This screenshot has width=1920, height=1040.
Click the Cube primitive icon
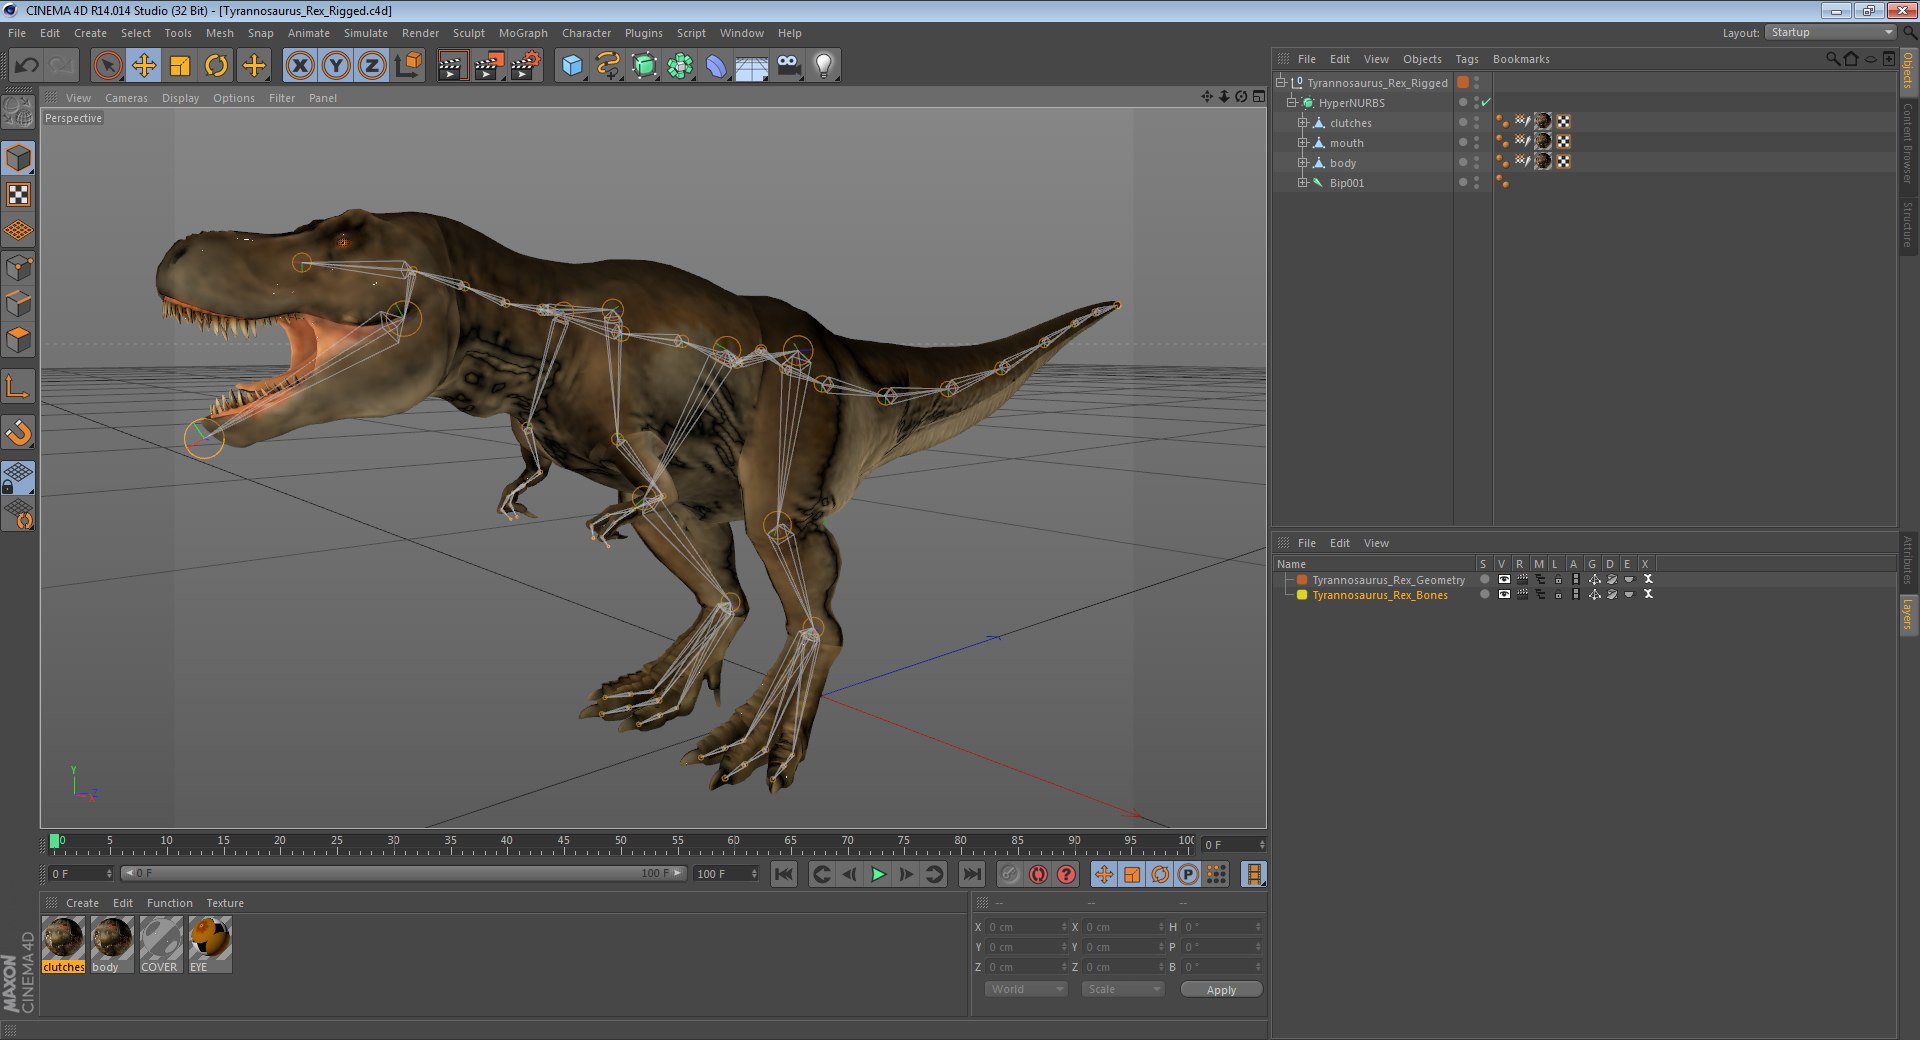coord(572,66)
